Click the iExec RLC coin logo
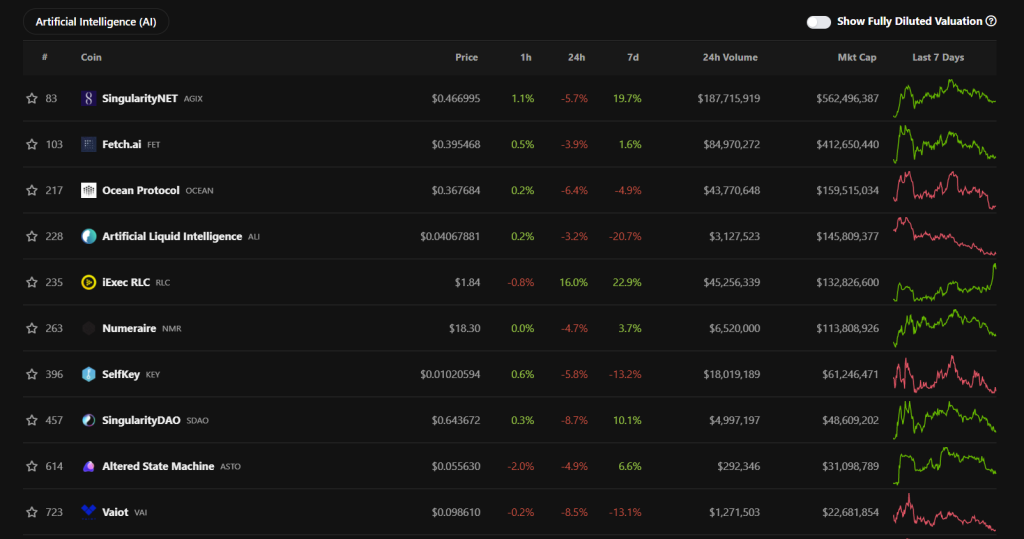The height and width of the screenshot is (539, 1024). pos(89,282)
